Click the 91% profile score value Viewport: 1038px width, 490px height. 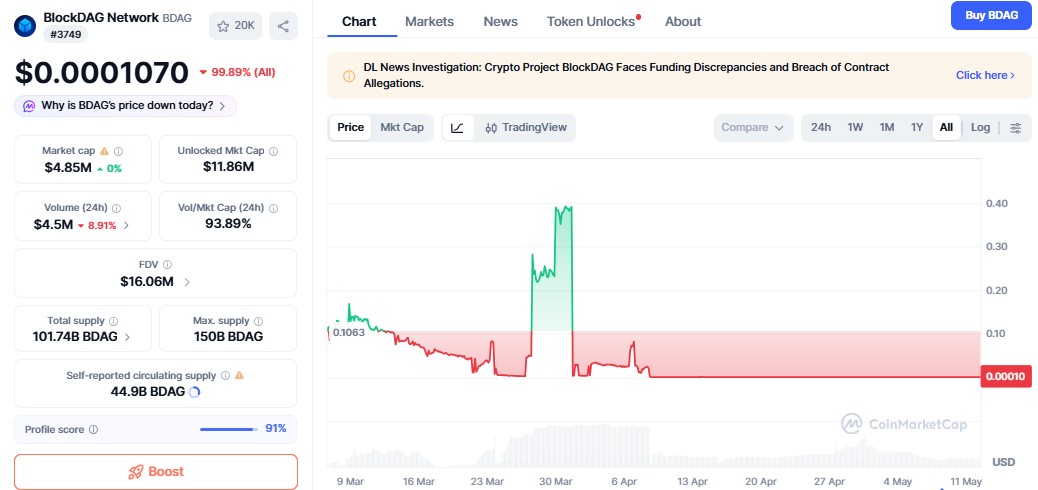point(276,428)
